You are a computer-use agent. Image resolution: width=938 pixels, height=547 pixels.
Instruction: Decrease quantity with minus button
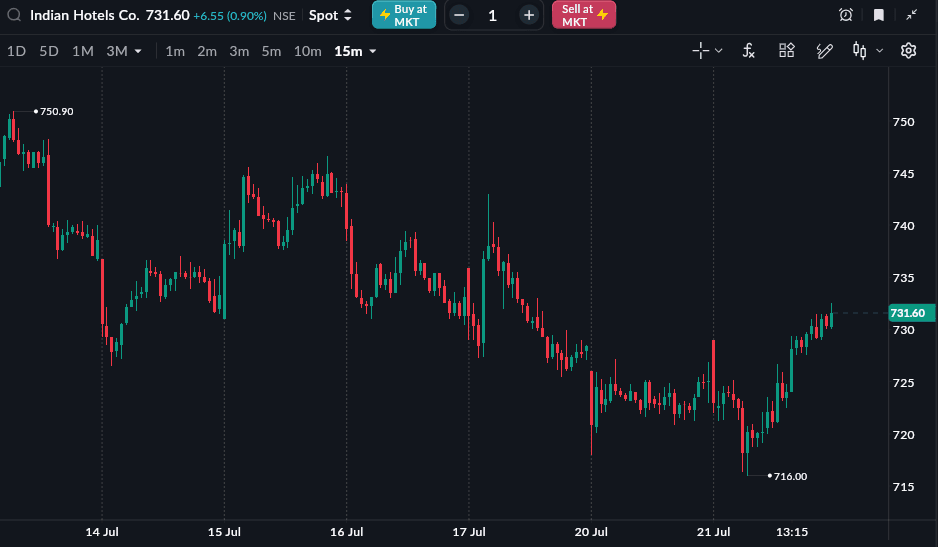459,15
